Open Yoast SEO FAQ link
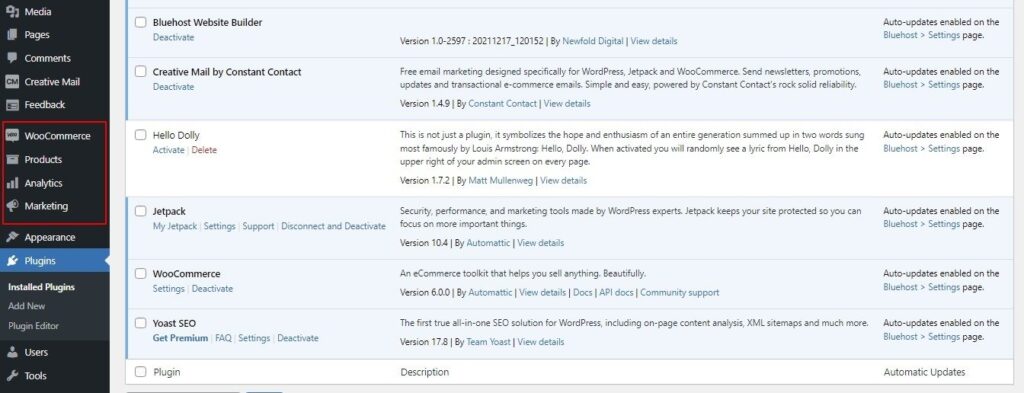Screen dimensions: 1024x393 [x=223, y=338]
